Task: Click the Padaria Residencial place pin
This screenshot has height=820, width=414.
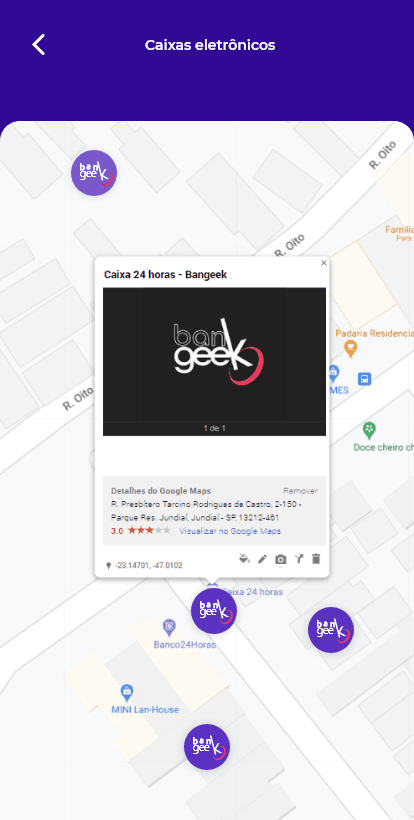Action: 351,348
